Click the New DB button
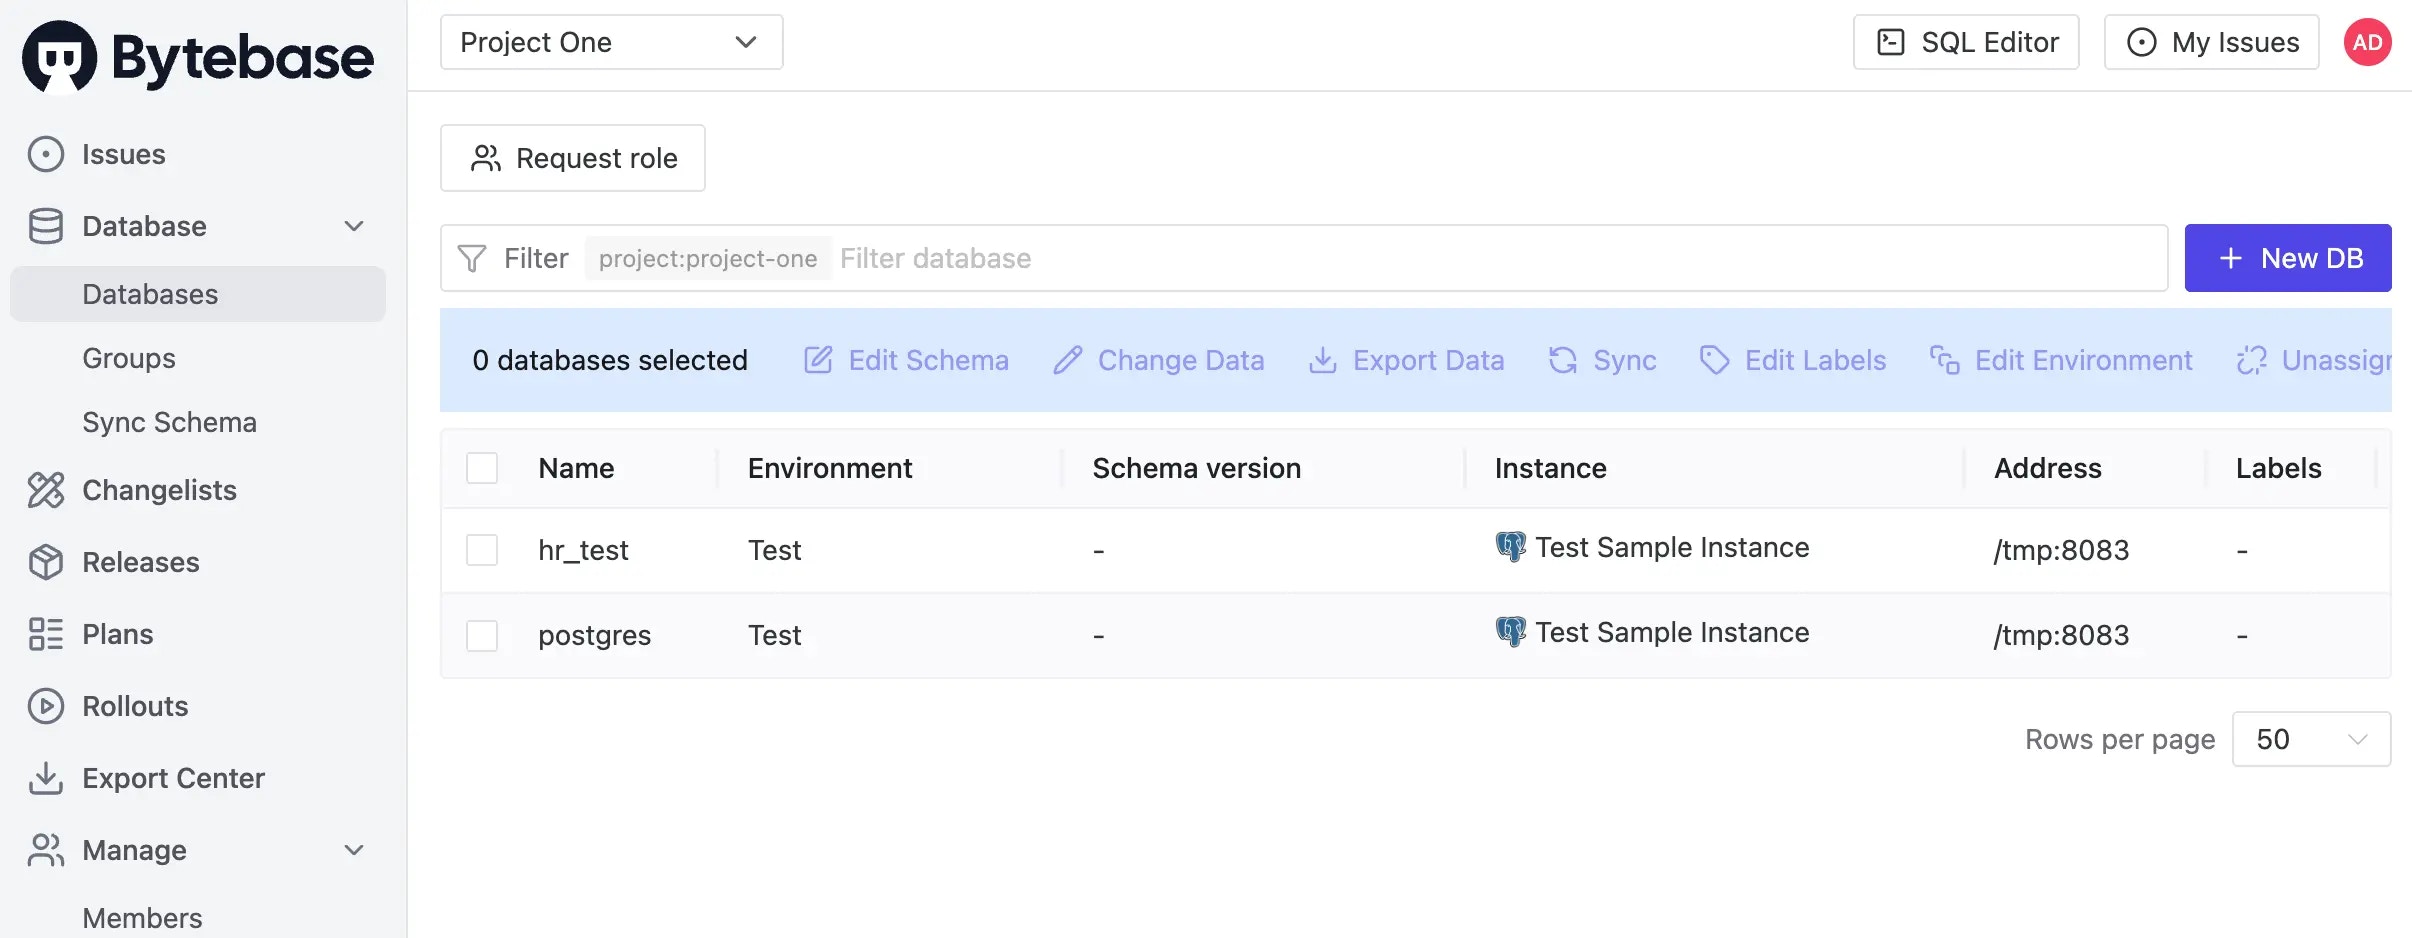This screenshot has height=938, width=2412. coord(2287,258)
